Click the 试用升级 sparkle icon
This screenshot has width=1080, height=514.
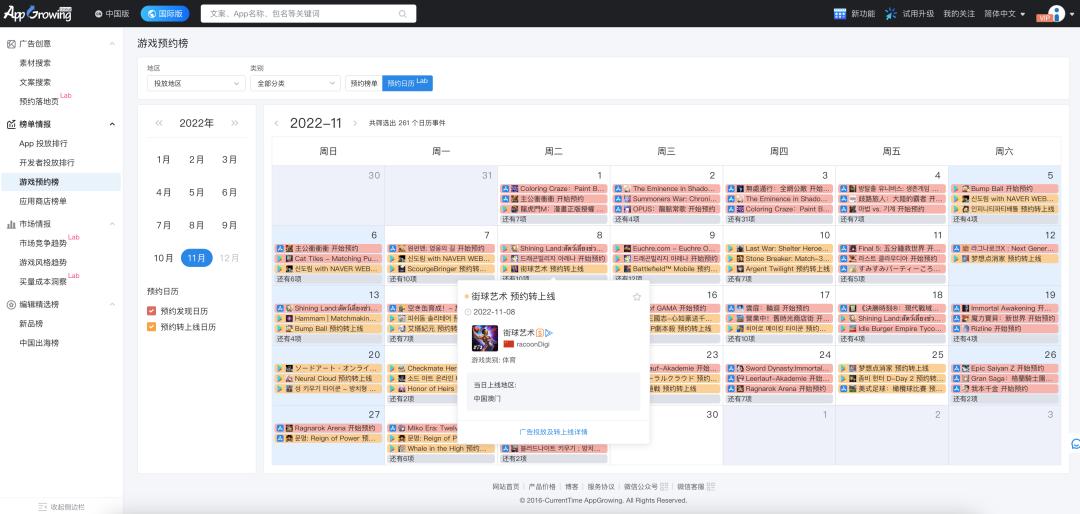point(891,14)
